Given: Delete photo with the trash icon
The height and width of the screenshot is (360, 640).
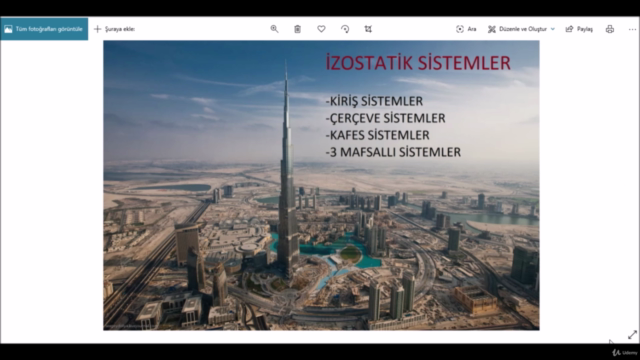Looking at the screenshot, I should 298,29.
